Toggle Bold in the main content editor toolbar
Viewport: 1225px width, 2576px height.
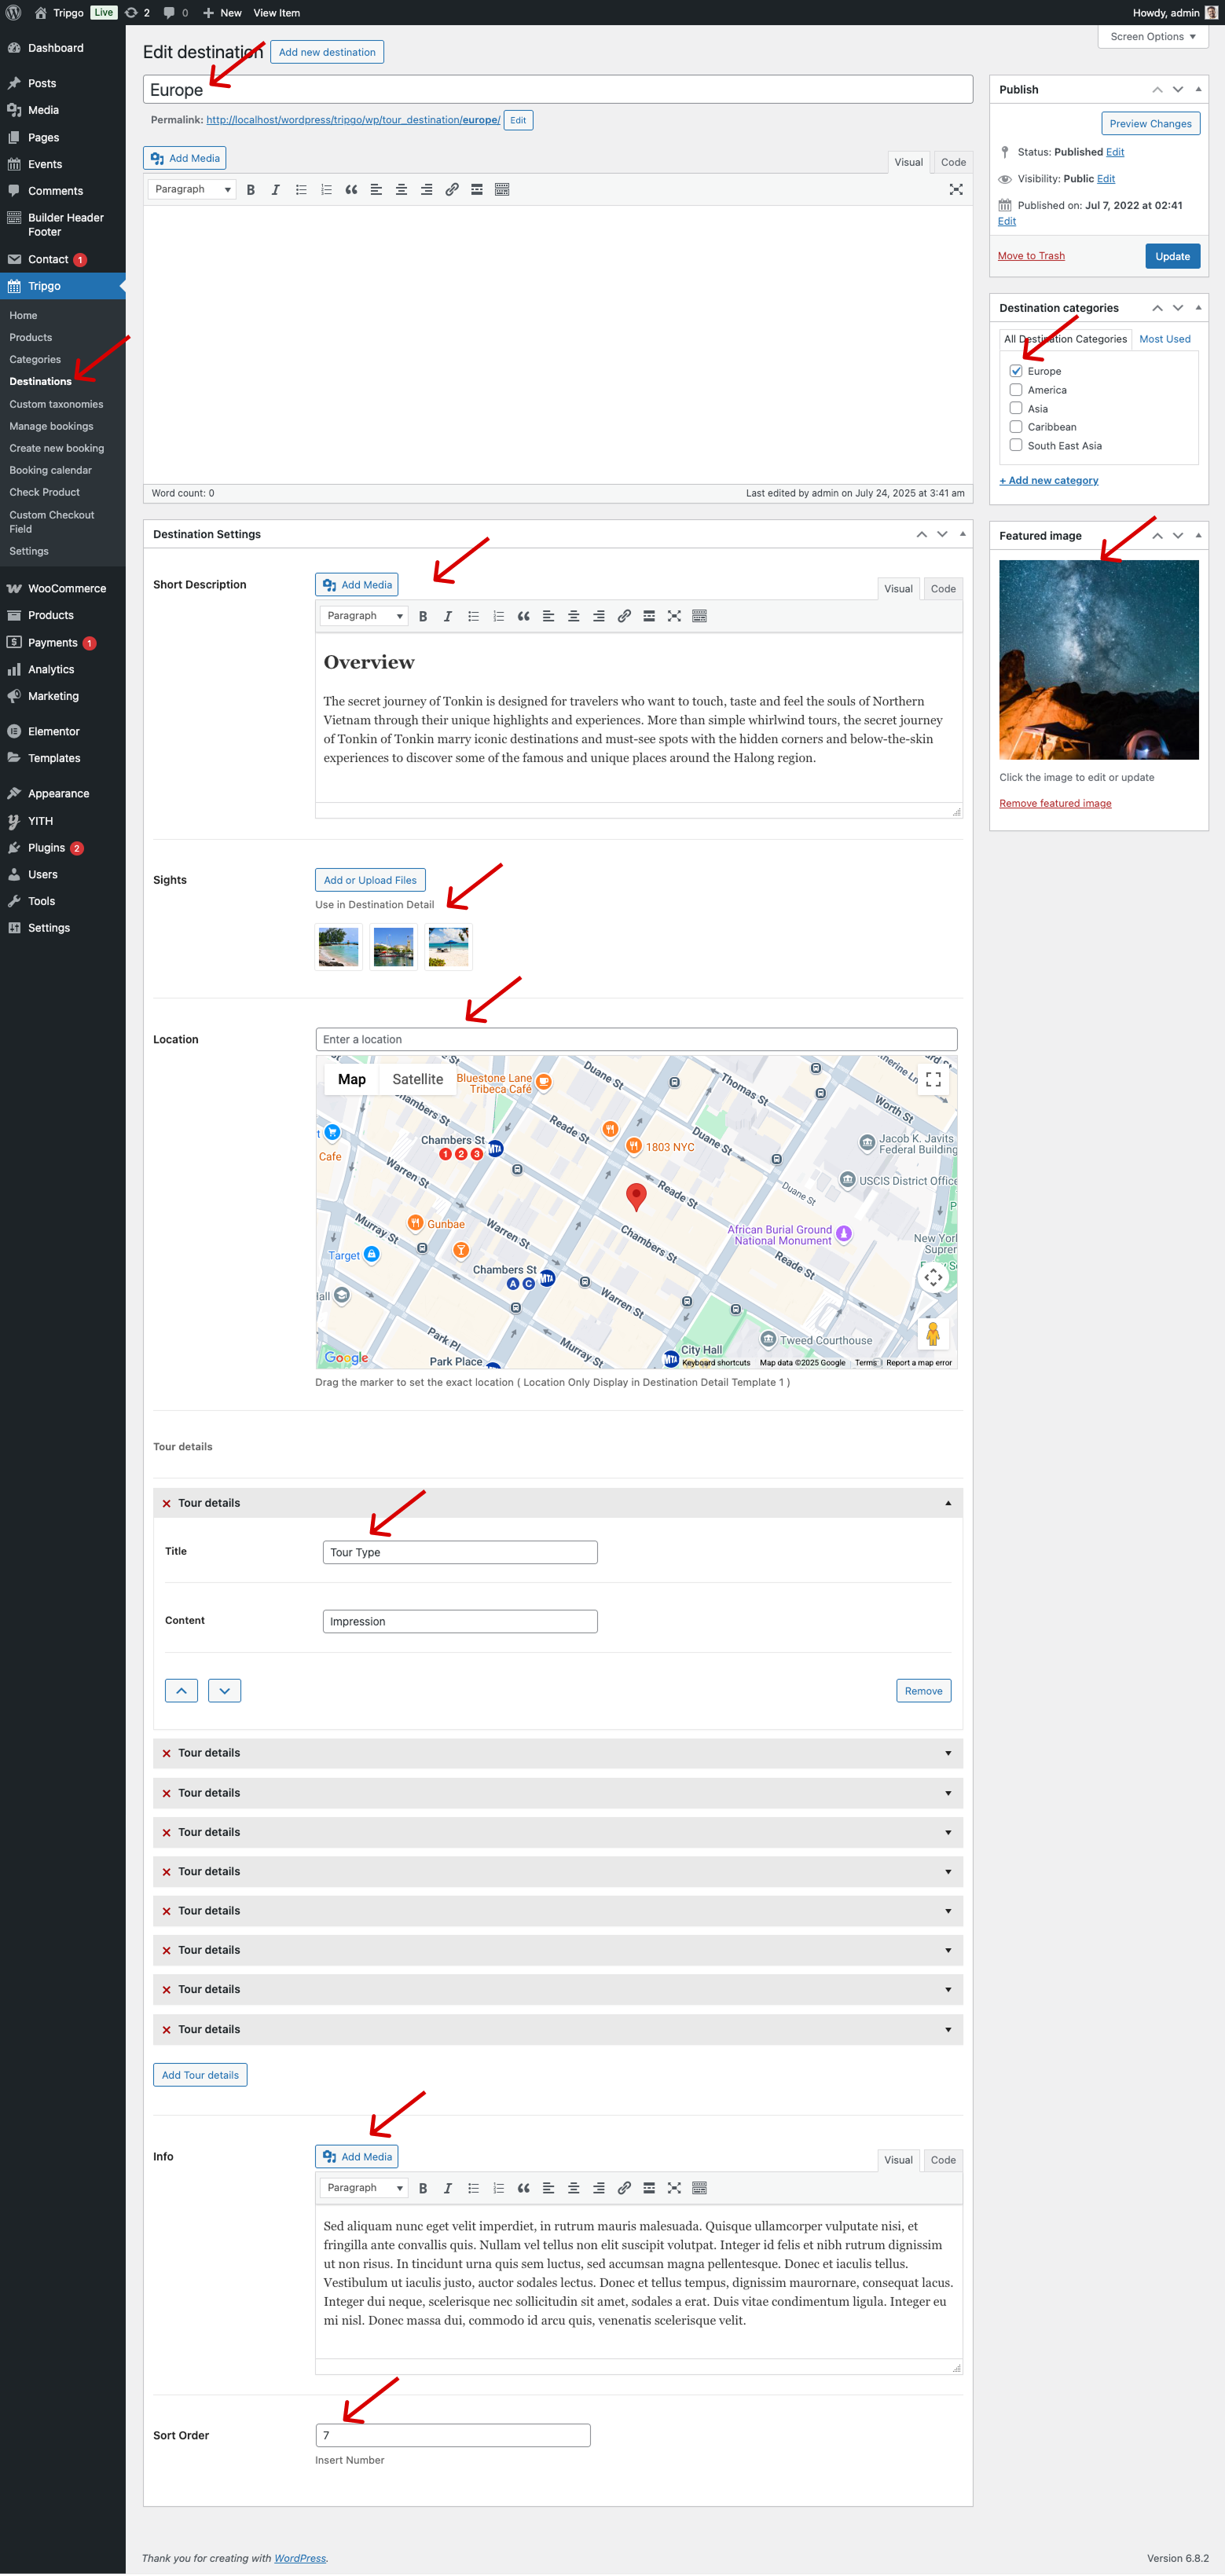(251, 189)
